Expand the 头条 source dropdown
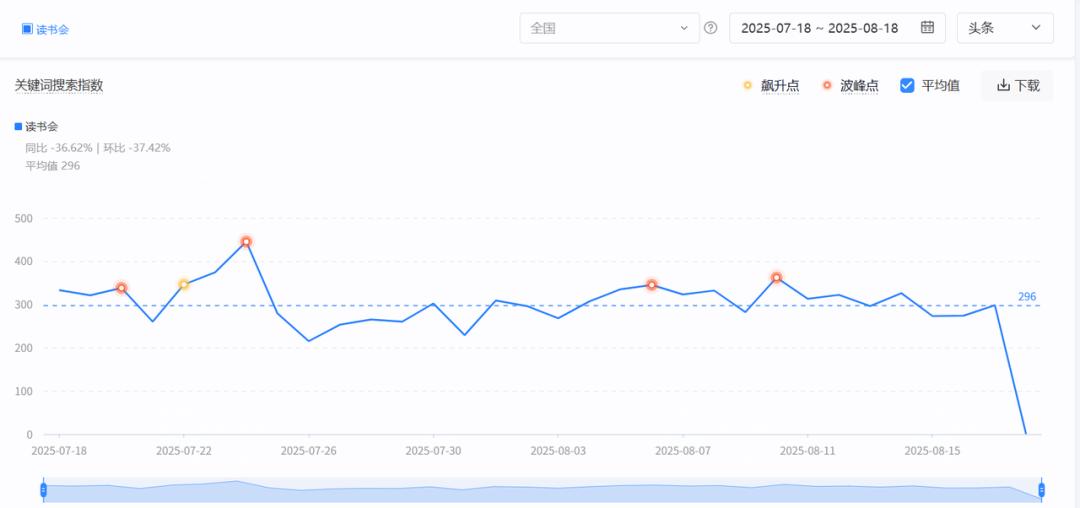Image resolution: width=1080 pixels, height=508 pixels. pos(1005,28)
